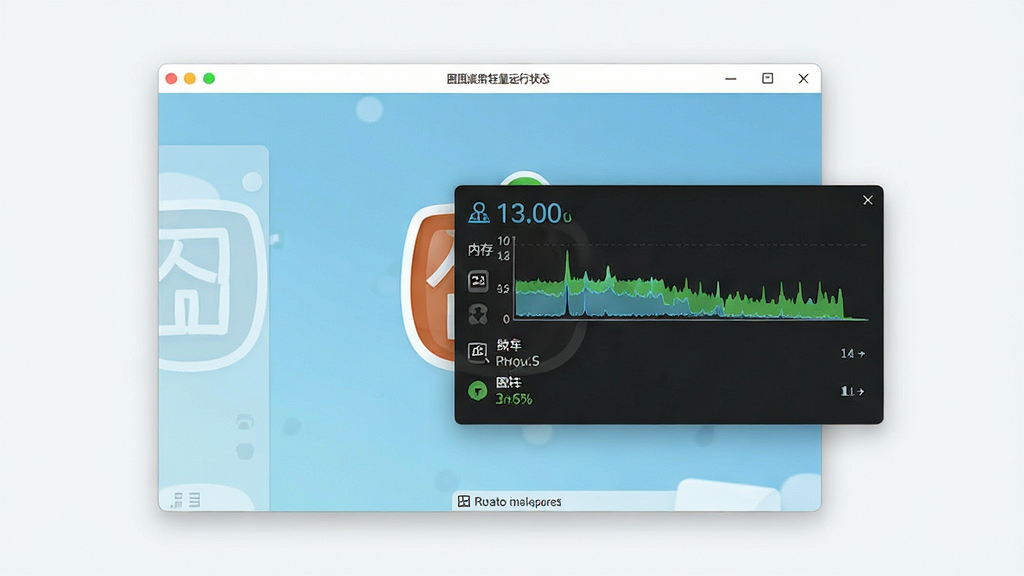This screenshot has width=1024, height=576.
Task: Click the icon left of the sidebar's three-line icon
Action: pos(176,500)
